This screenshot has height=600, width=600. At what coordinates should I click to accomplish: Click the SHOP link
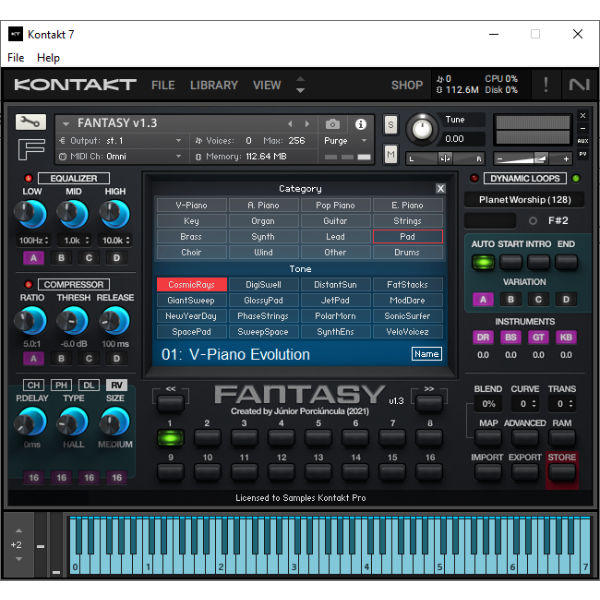pos(407,85)
